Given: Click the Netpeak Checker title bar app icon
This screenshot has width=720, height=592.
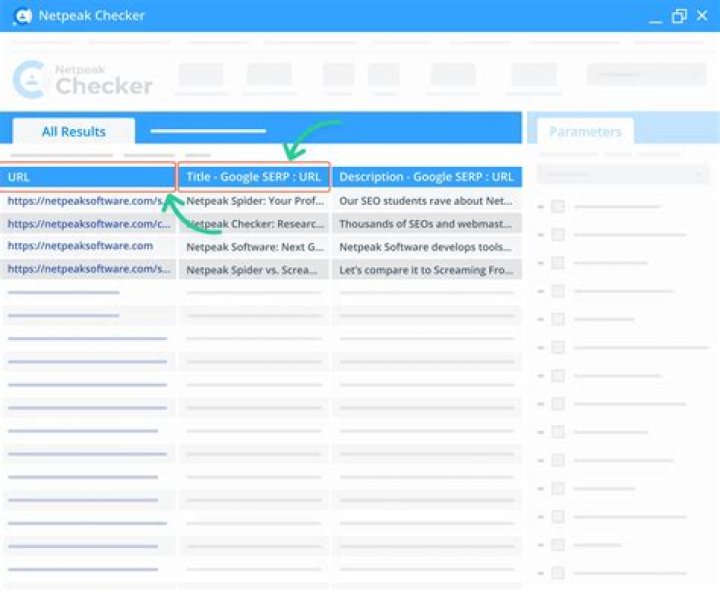Looking at the screenshot, I should coord(21,16).
